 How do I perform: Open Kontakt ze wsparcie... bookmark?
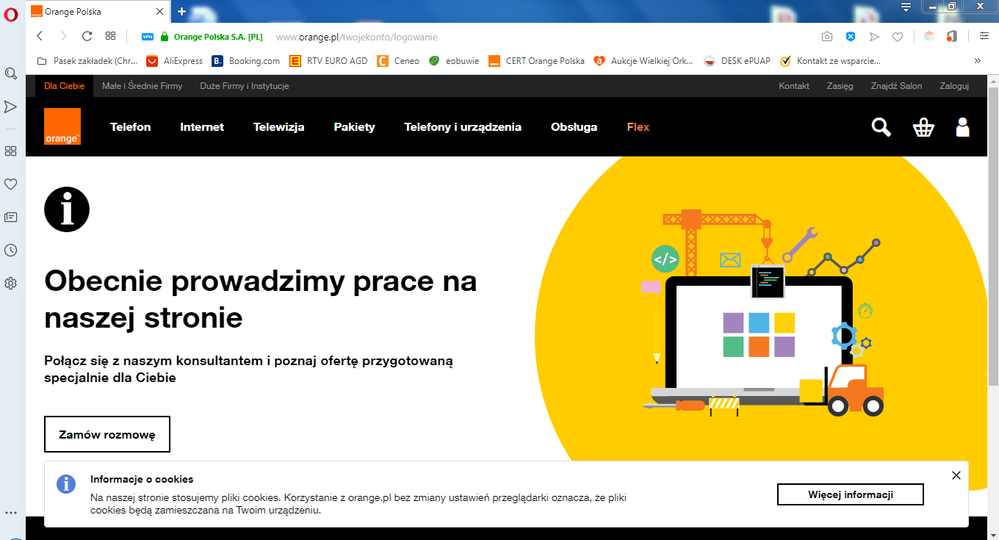830,61
